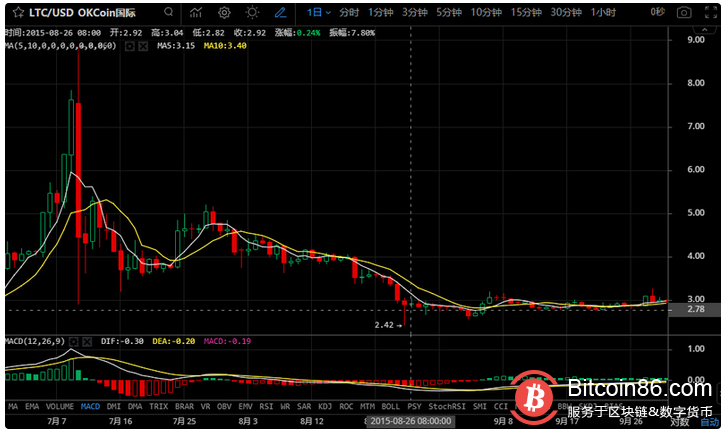Select the CCI indicator tab

click(x=501, y=407)
